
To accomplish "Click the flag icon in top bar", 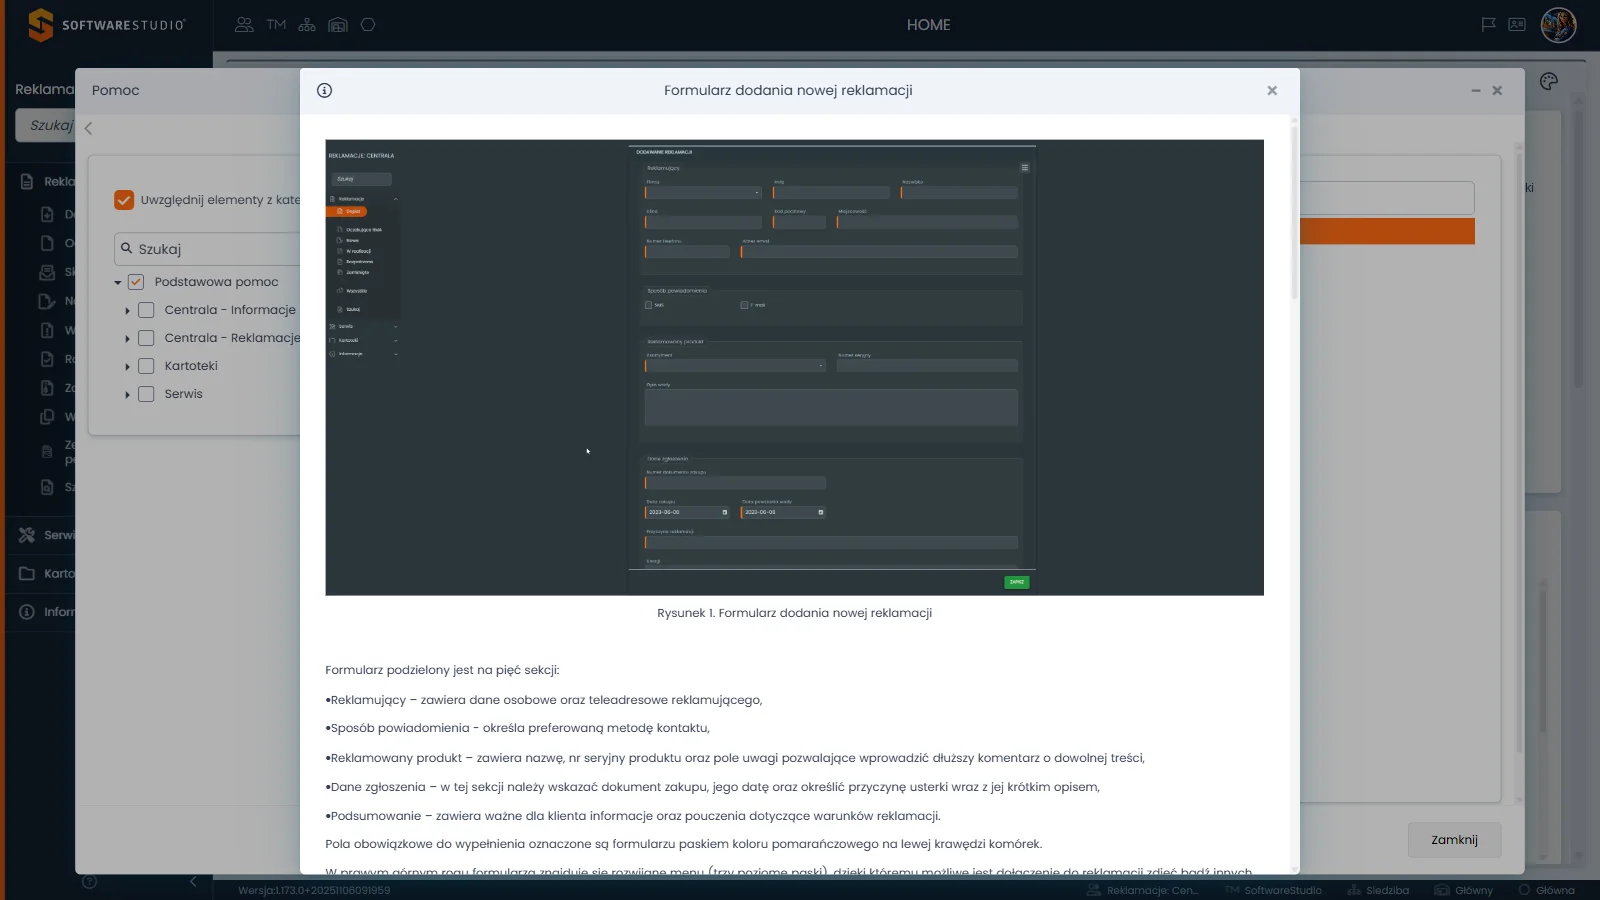I will (x=1488, y=25).
